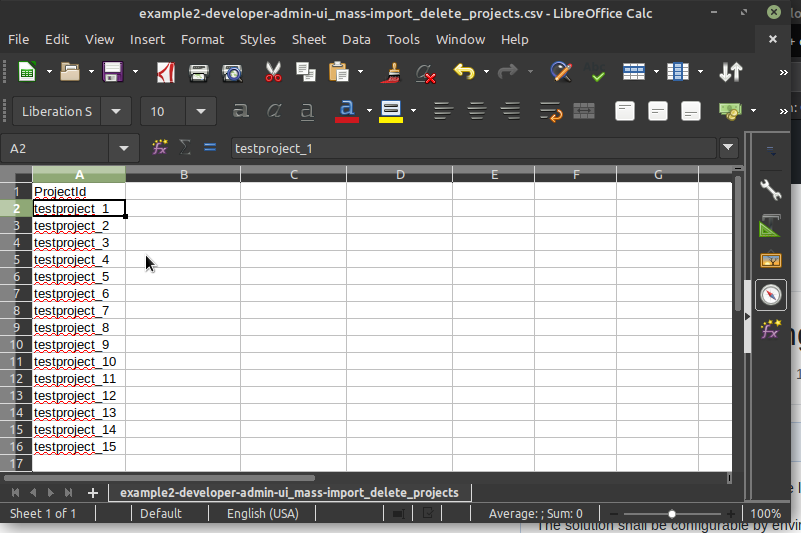Screen dimensions: 801x533
Task: Redo the undone action
Action: 507,72
